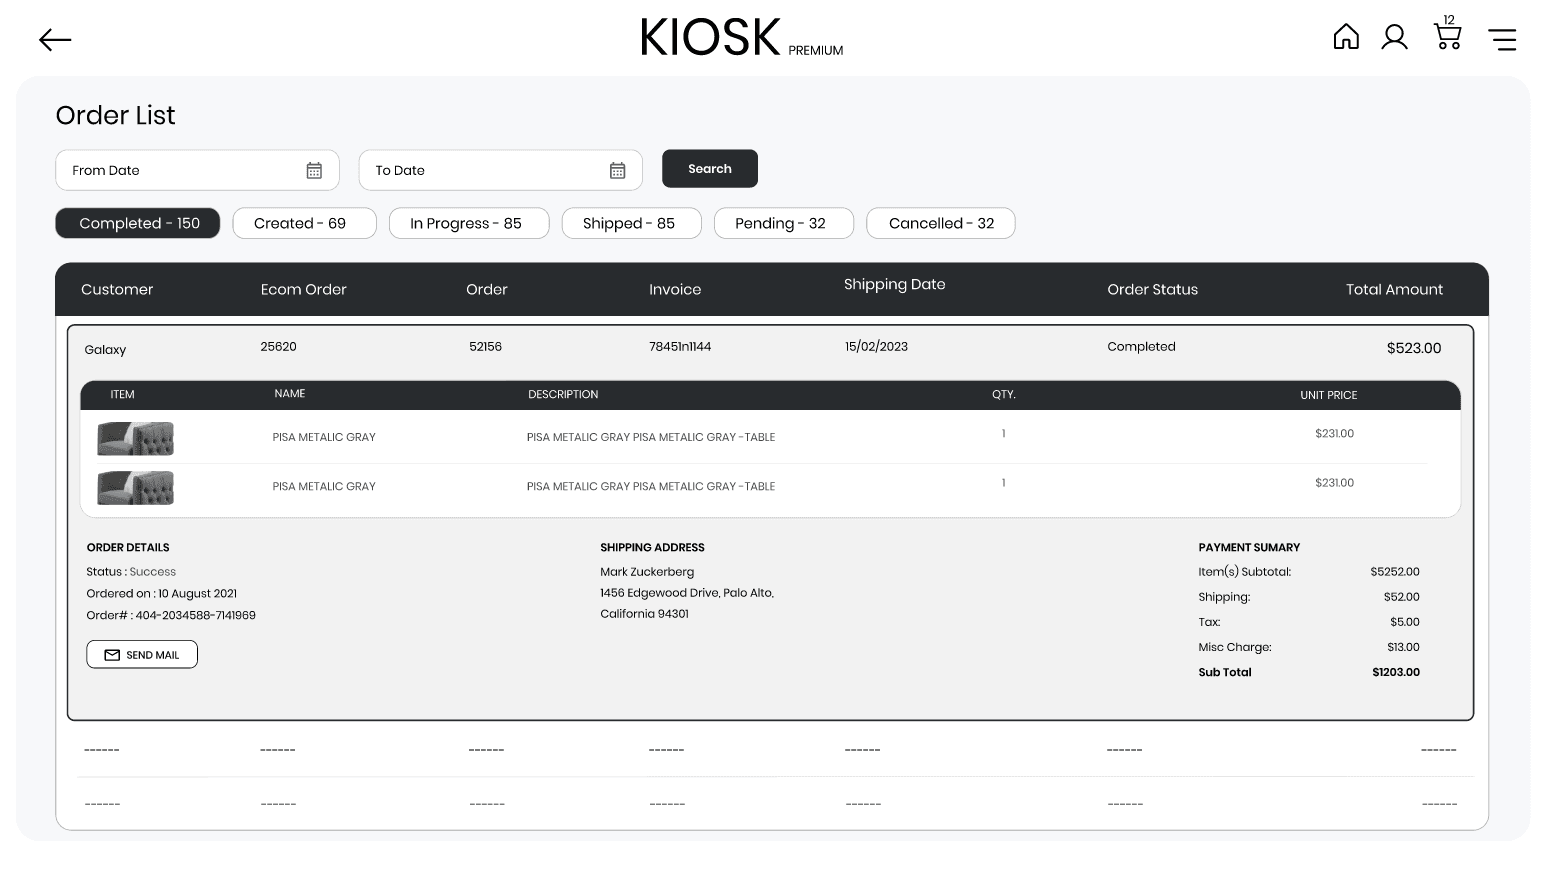This screenshot has width=1554, height=871.
Task: View Pending - 32 orders
Action: pos(783,223)
